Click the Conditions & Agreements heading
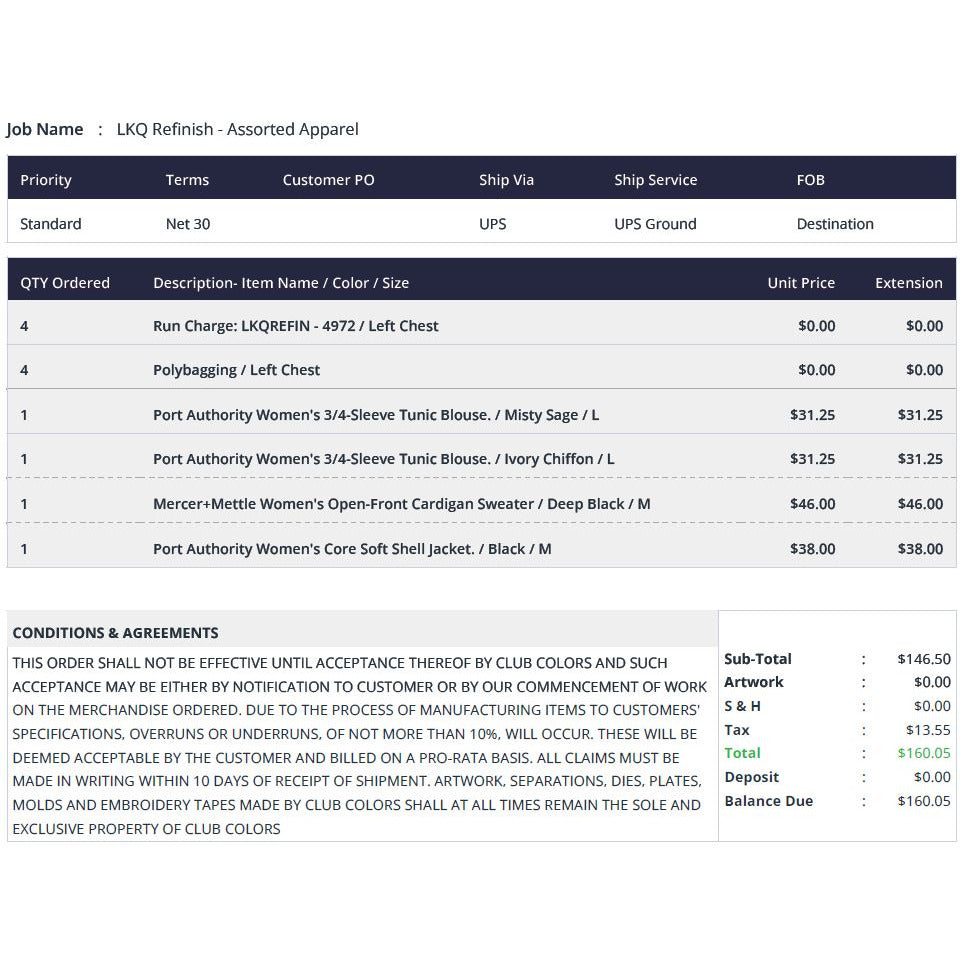This screenshot has height=961, width=961. pos(116,632)
